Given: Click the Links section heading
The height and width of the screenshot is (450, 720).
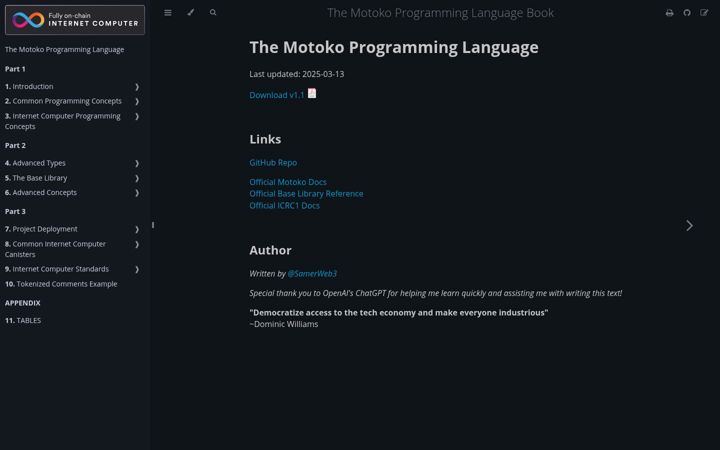Looking at the screenshot, I should (265, 139).
